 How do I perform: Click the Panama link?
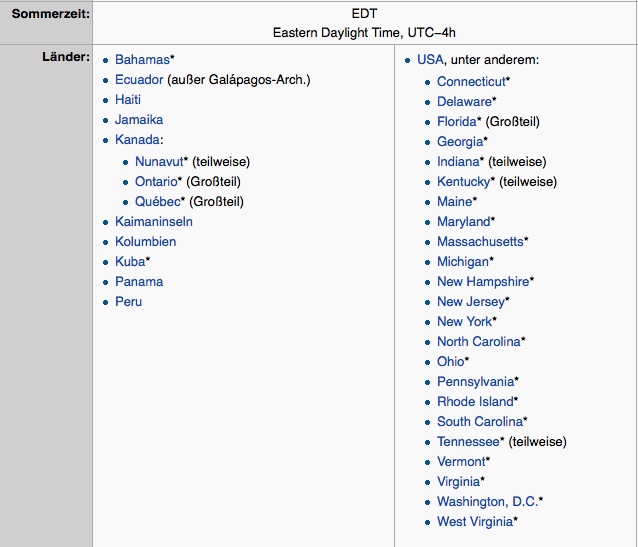coord(139,282)
